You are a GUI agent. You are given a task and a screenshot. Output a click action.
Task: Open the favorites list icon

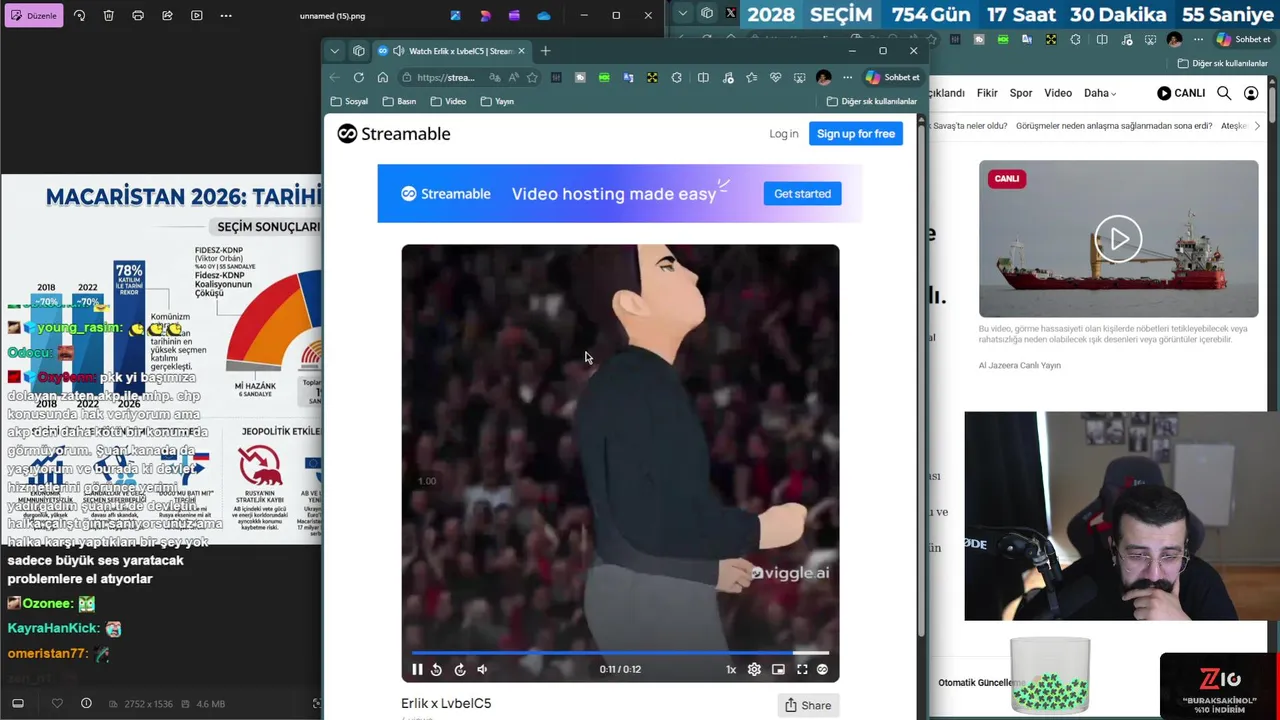(x=751, y=78)
